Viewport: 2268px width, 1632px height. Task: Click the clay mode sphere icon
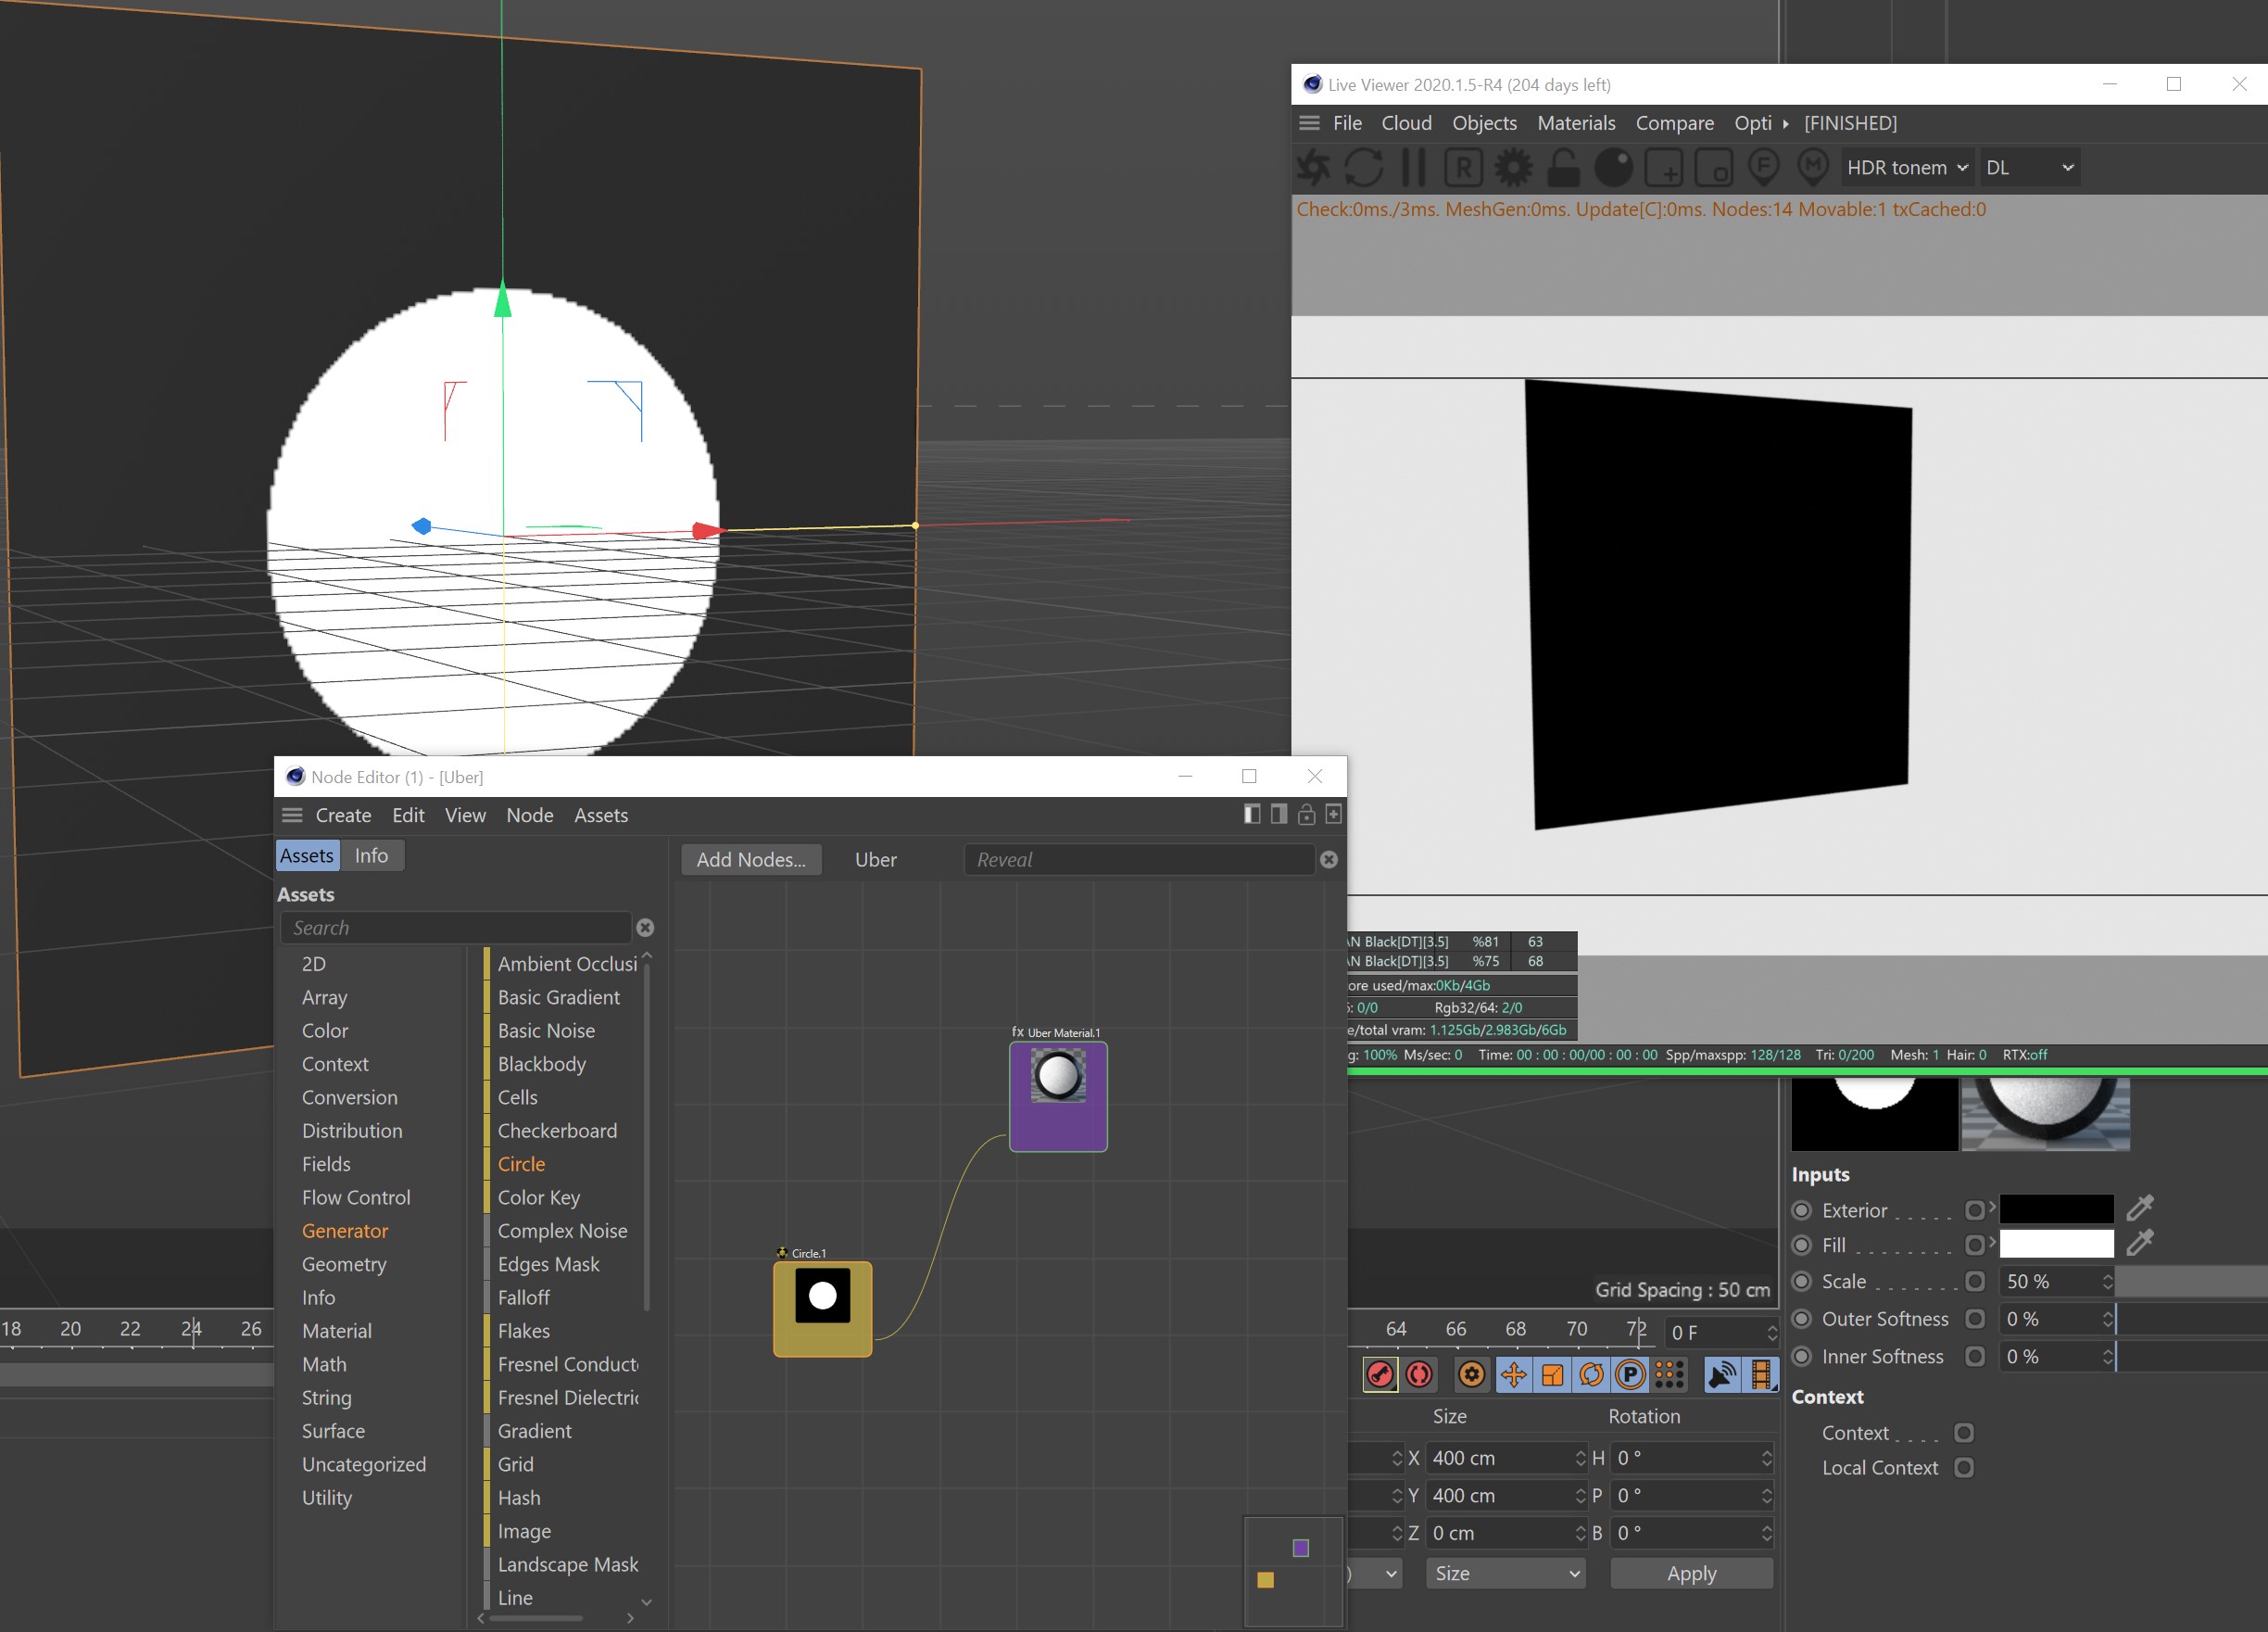tap(1613, 167)
